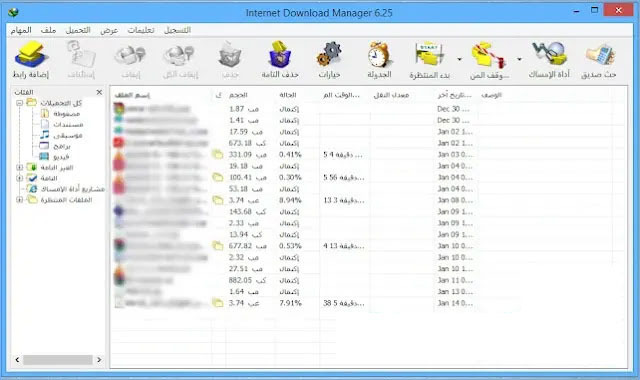The height and width of the screenshot is (380, 640).
Task: Click the Start Queue (بدء المنتظرة) icon
Action: [x=429, y=54]
